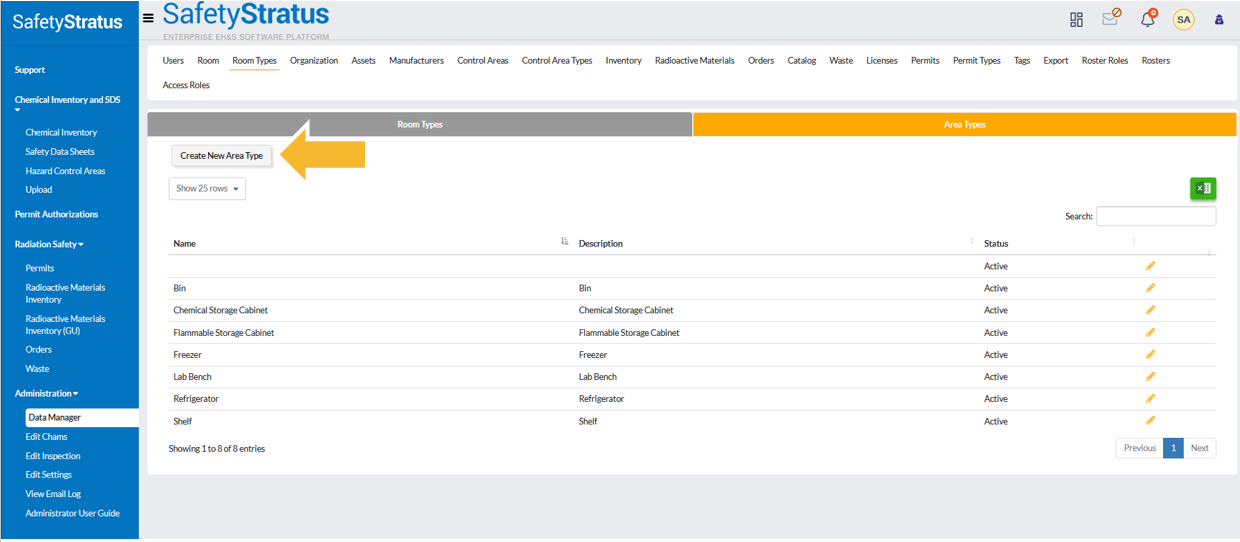Click the SafetyStratus logo in the sidebar

coord(68,22)
